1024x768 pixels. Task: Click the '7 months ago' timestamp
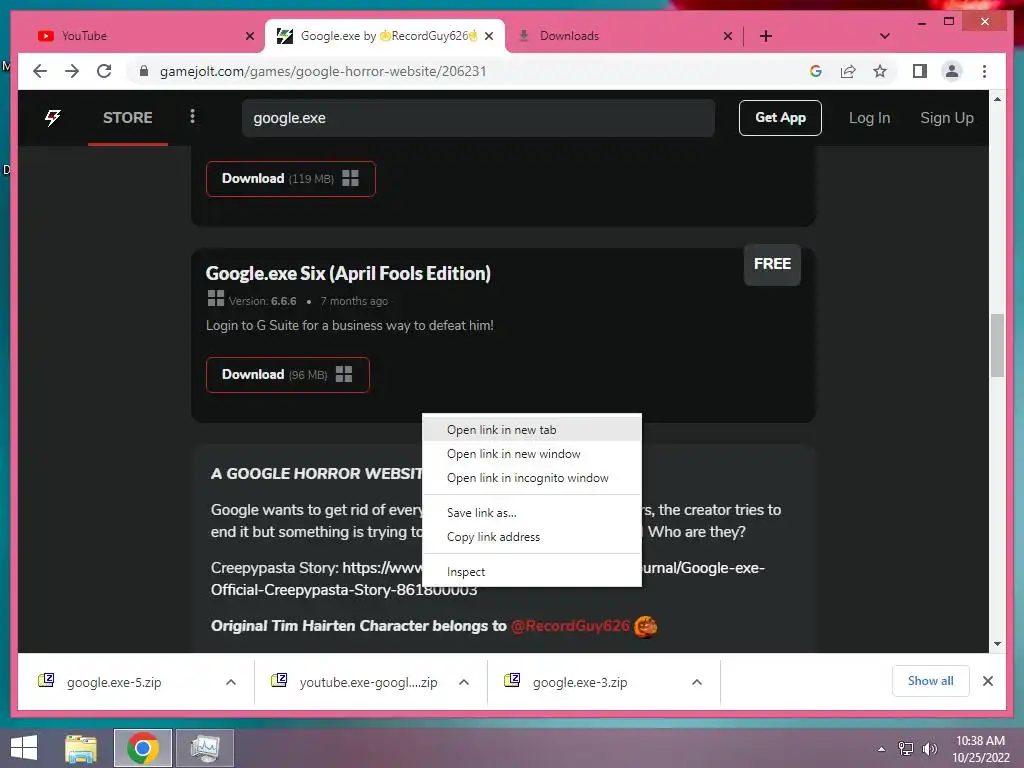[x=354, y=301]
